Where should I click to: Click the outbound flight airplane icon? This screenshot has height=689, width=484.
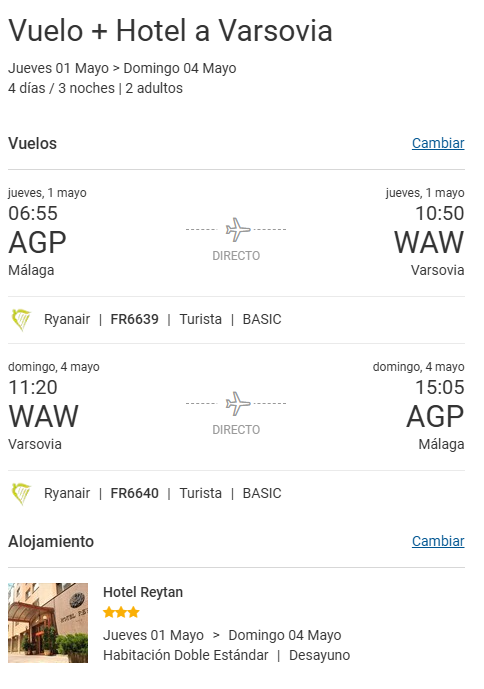coord(237,229)
